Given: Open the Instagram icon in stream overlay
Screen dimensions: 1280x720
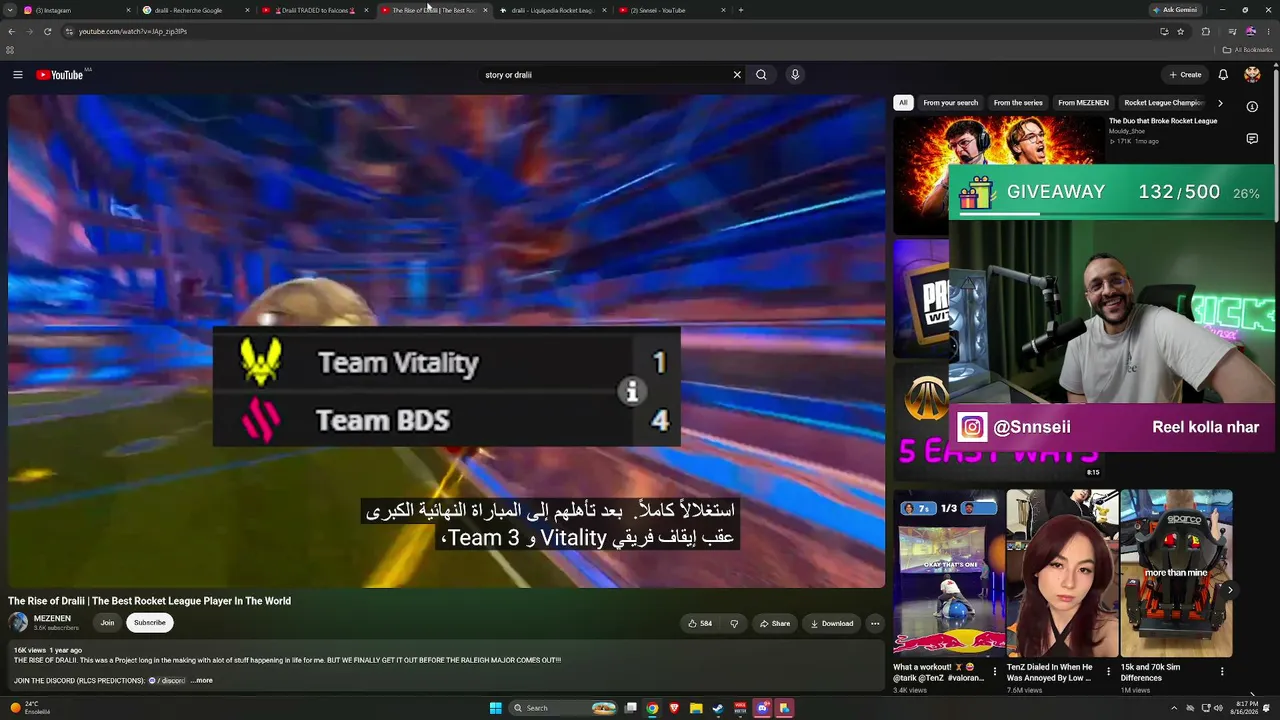Looking at the screenshot, I should pos(972,427).
